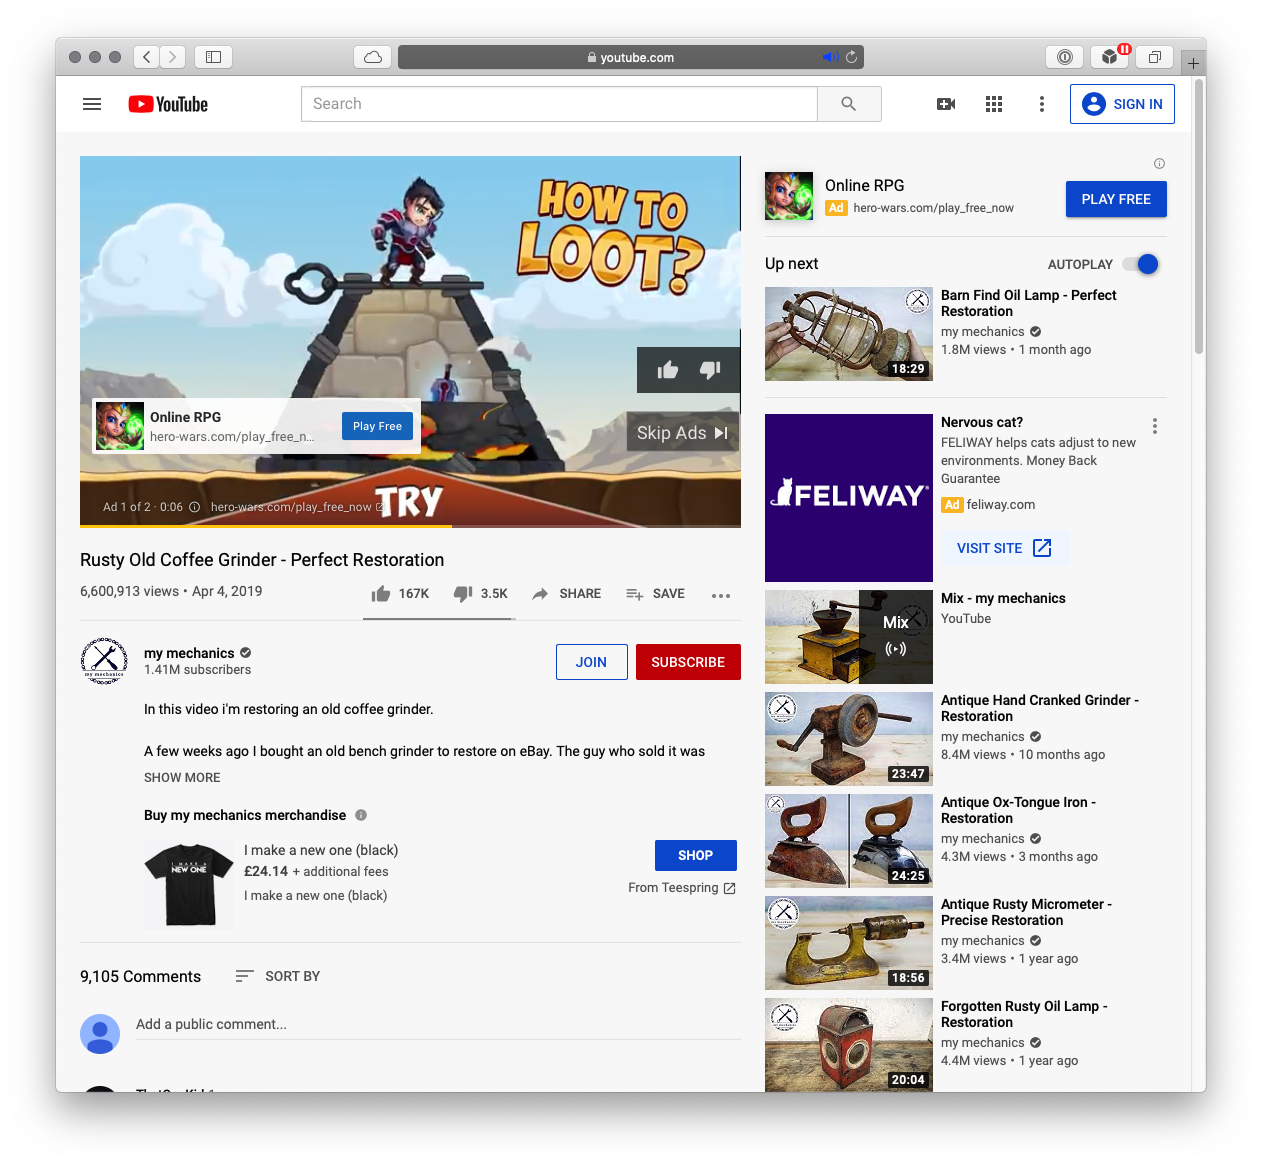Open the From Teespring link
Screen dimensions: 1262x1166
tap(682, 888)
